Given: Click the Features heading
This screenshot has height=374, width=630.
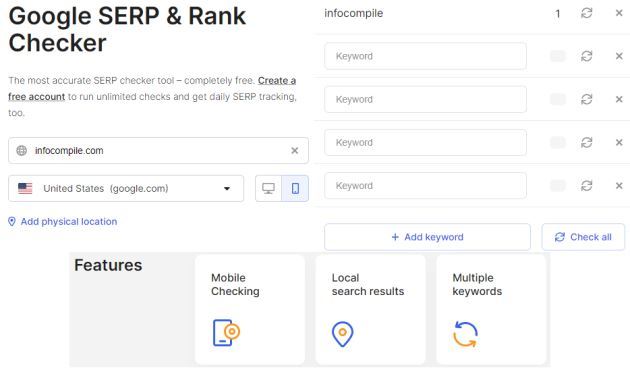Looking at the screenshot, I should pos(108,265).
